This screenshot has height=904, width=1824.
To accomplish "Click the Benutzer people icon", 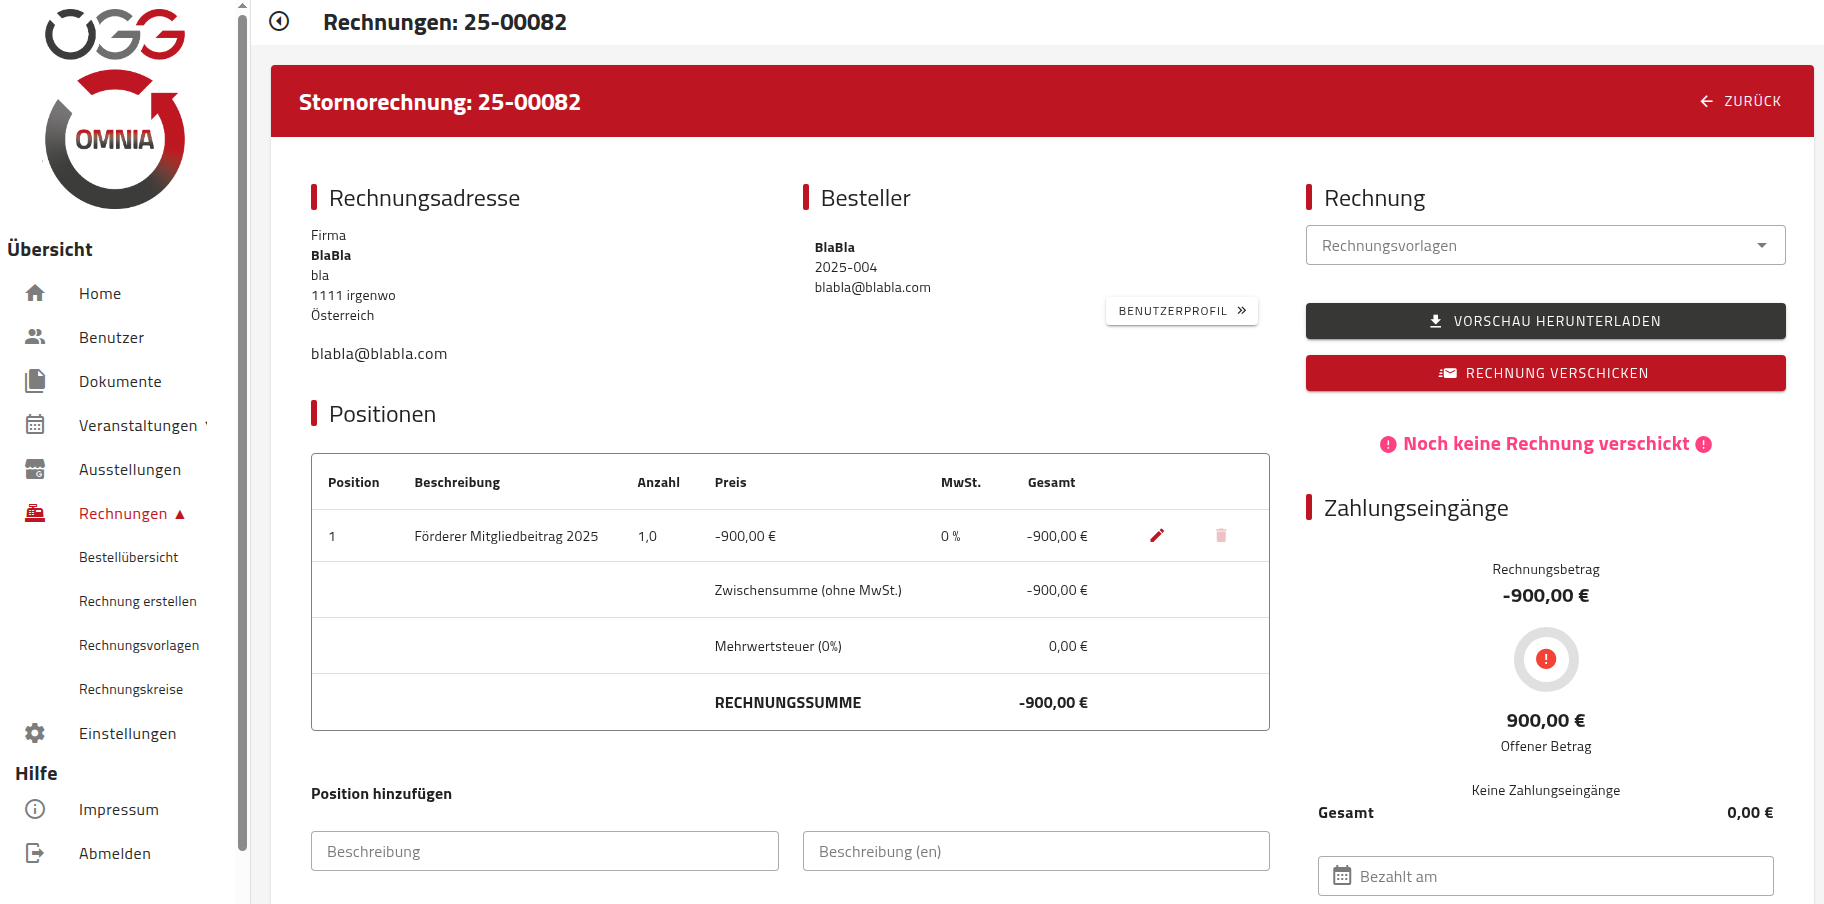I will tap(35, 337).
